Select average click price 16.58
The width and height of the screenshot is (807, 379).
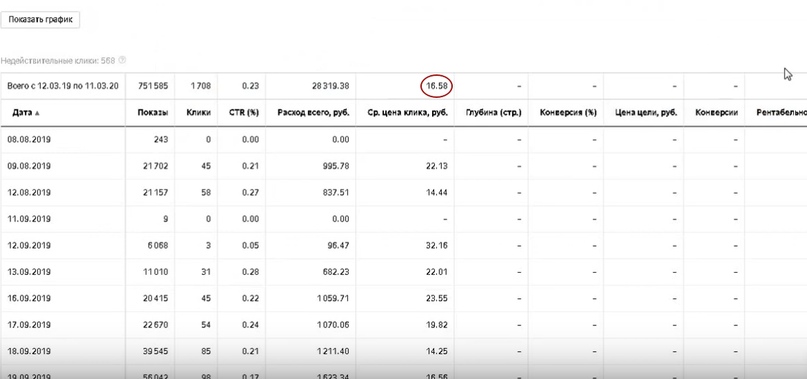437,87
